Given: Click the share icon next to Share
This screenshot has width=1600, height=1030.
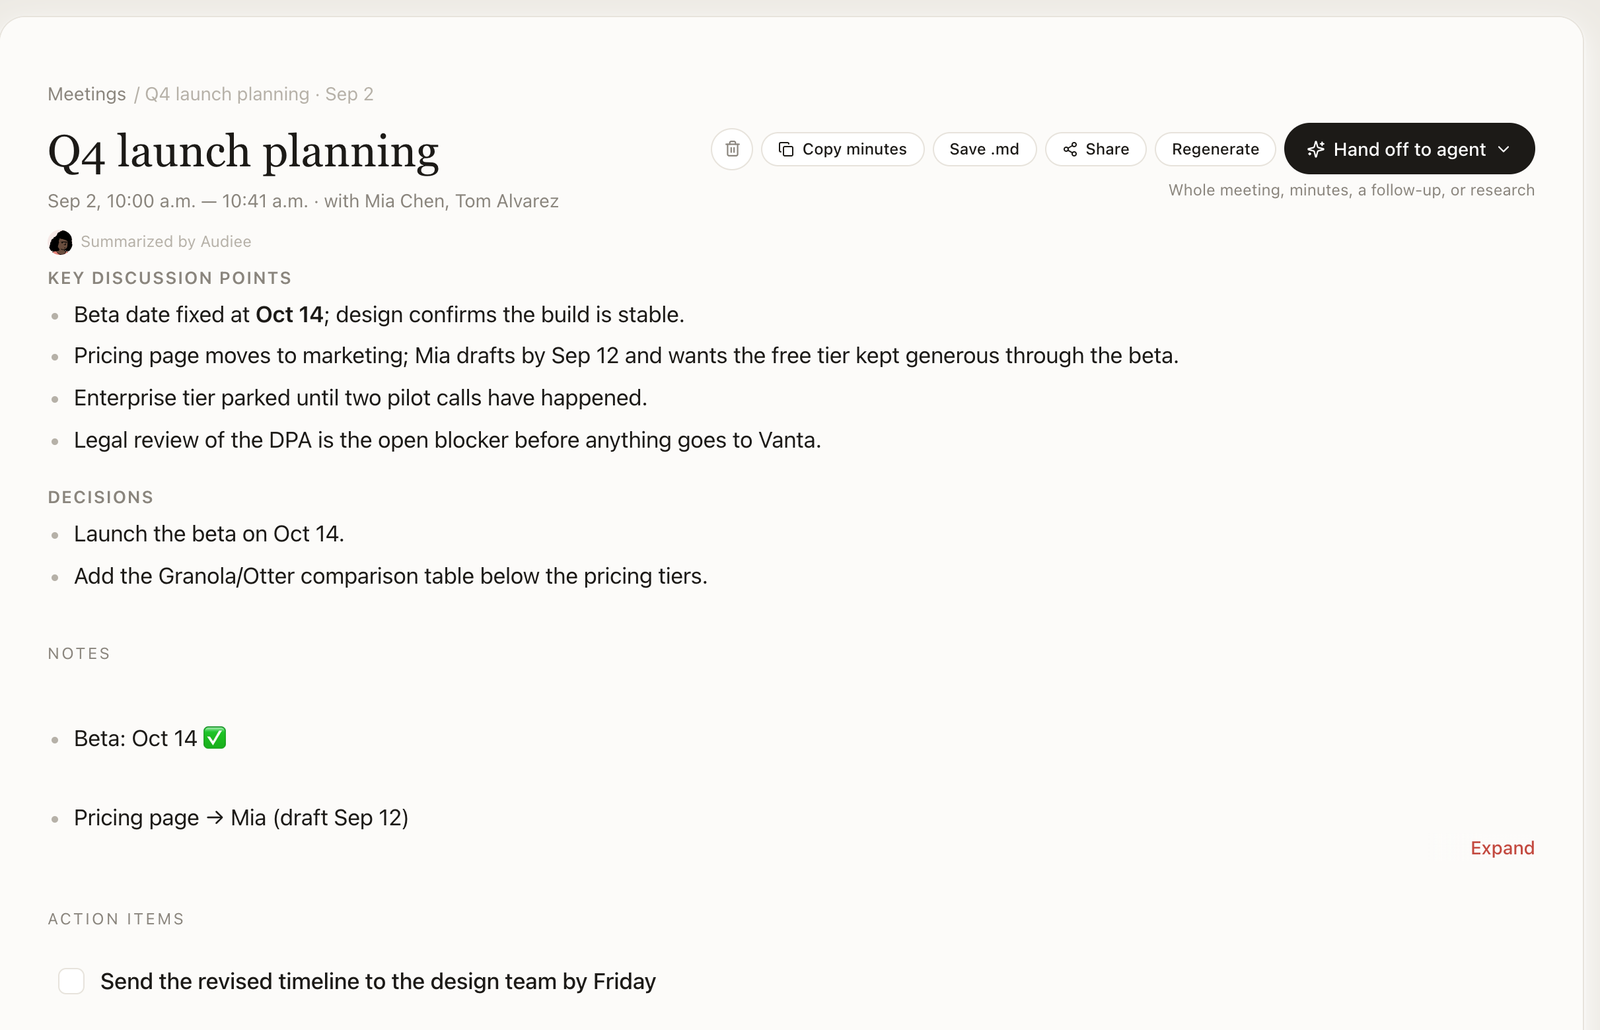Looking at the screenshot, I should click(1070, 149).
